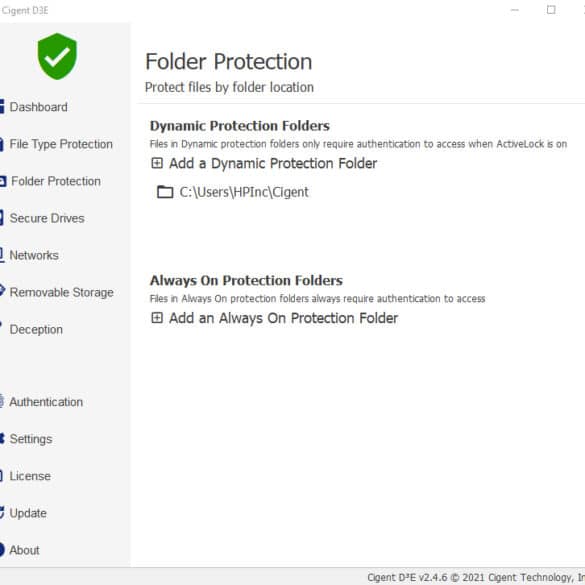This screenshot has height=585, width=585.
Task: Click Add a Dynamic Protection Folder
Action: pos(273,163)
